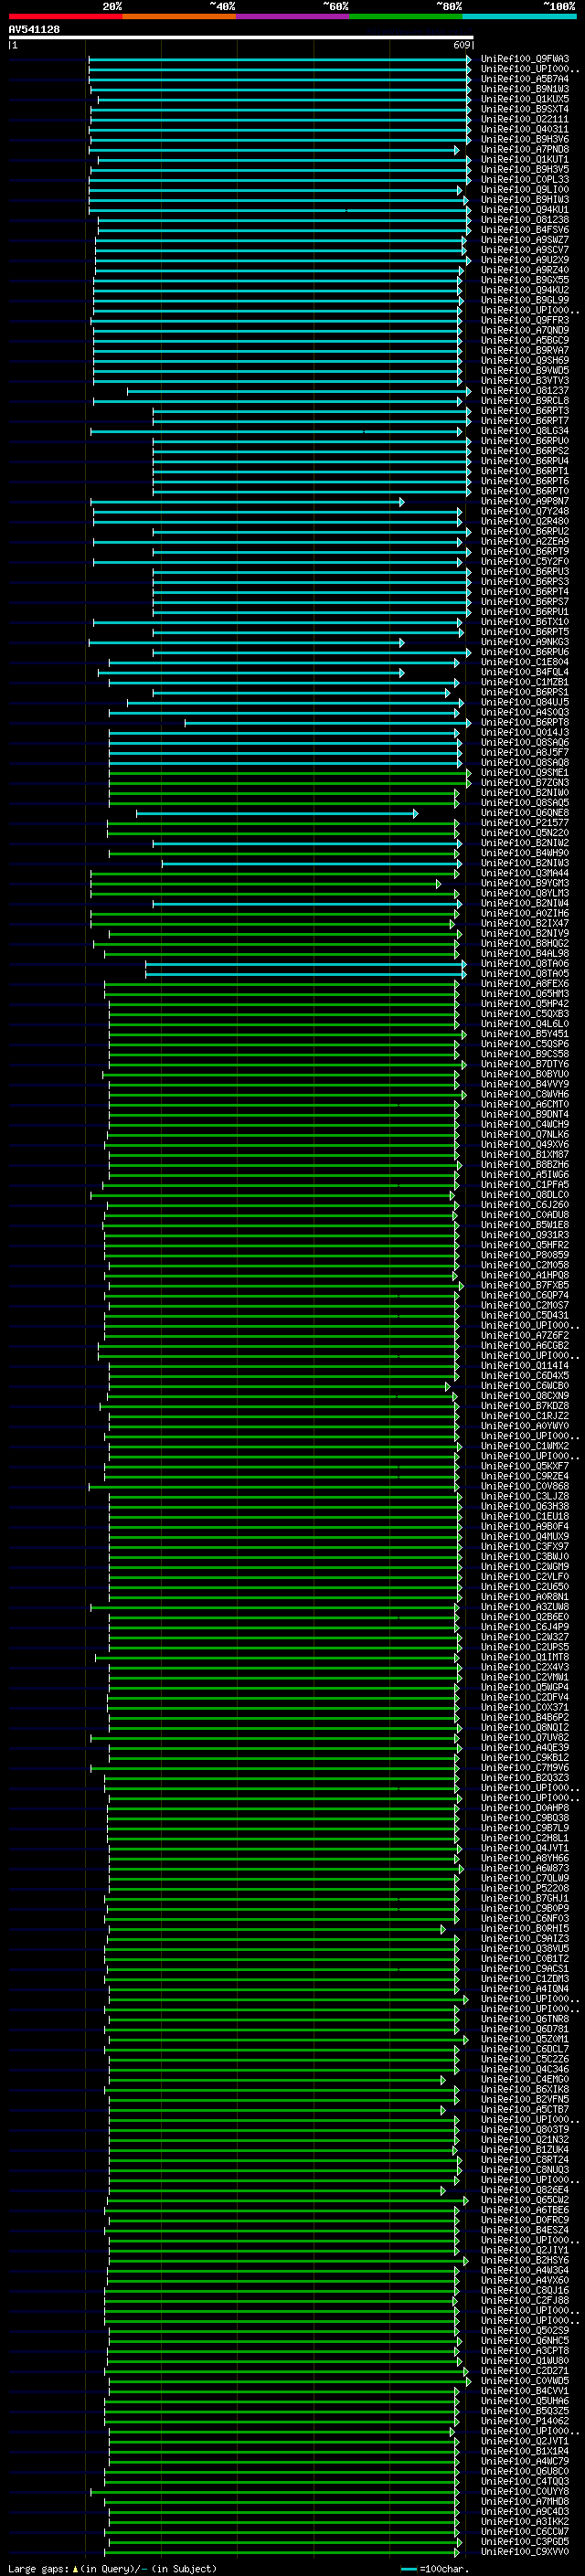Open hit UniRef100_A5B7A4

tap(525, 79)
